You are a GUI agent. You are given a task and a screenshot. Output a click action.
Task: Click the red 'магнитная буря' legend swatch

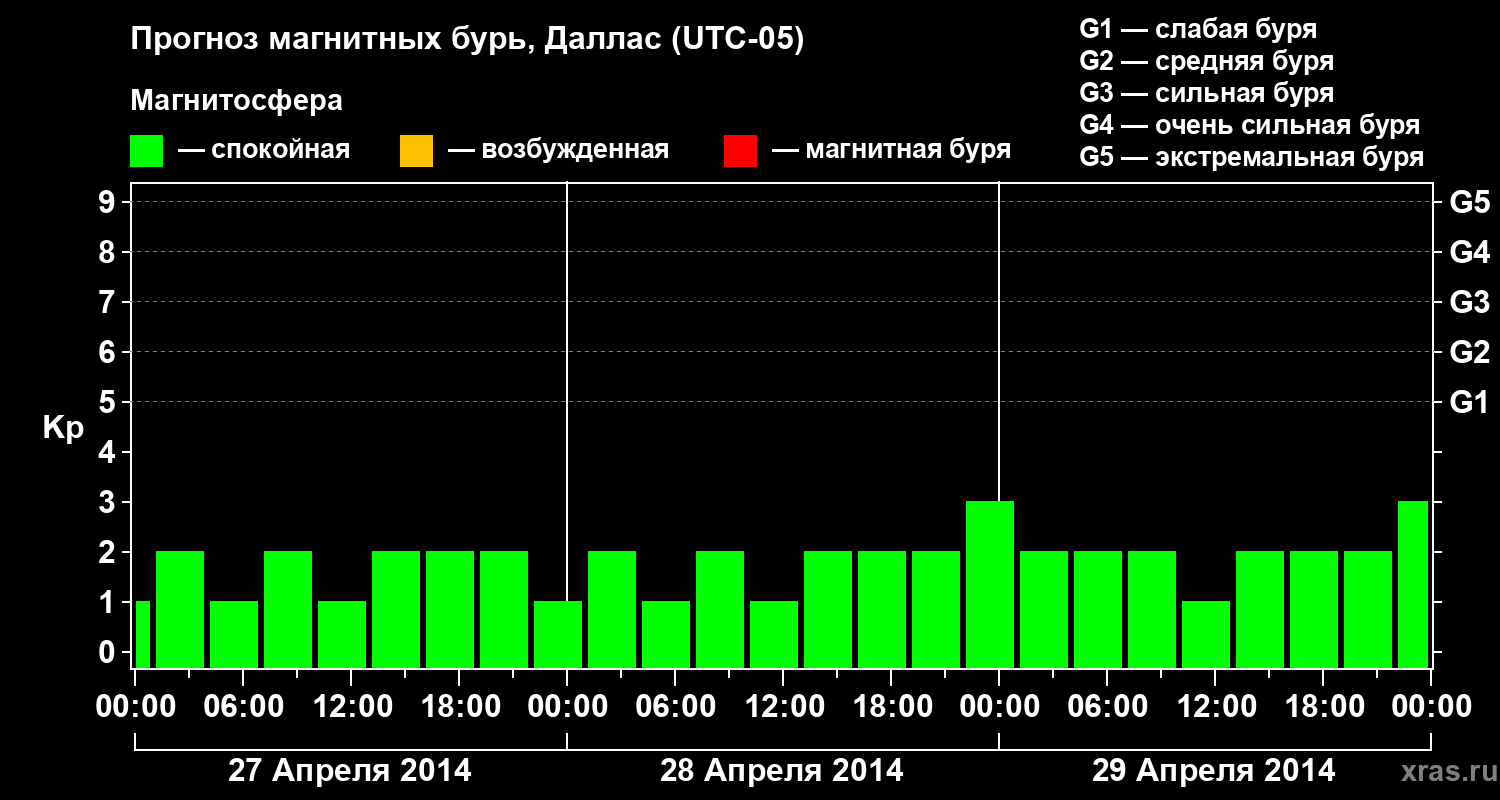740,151
